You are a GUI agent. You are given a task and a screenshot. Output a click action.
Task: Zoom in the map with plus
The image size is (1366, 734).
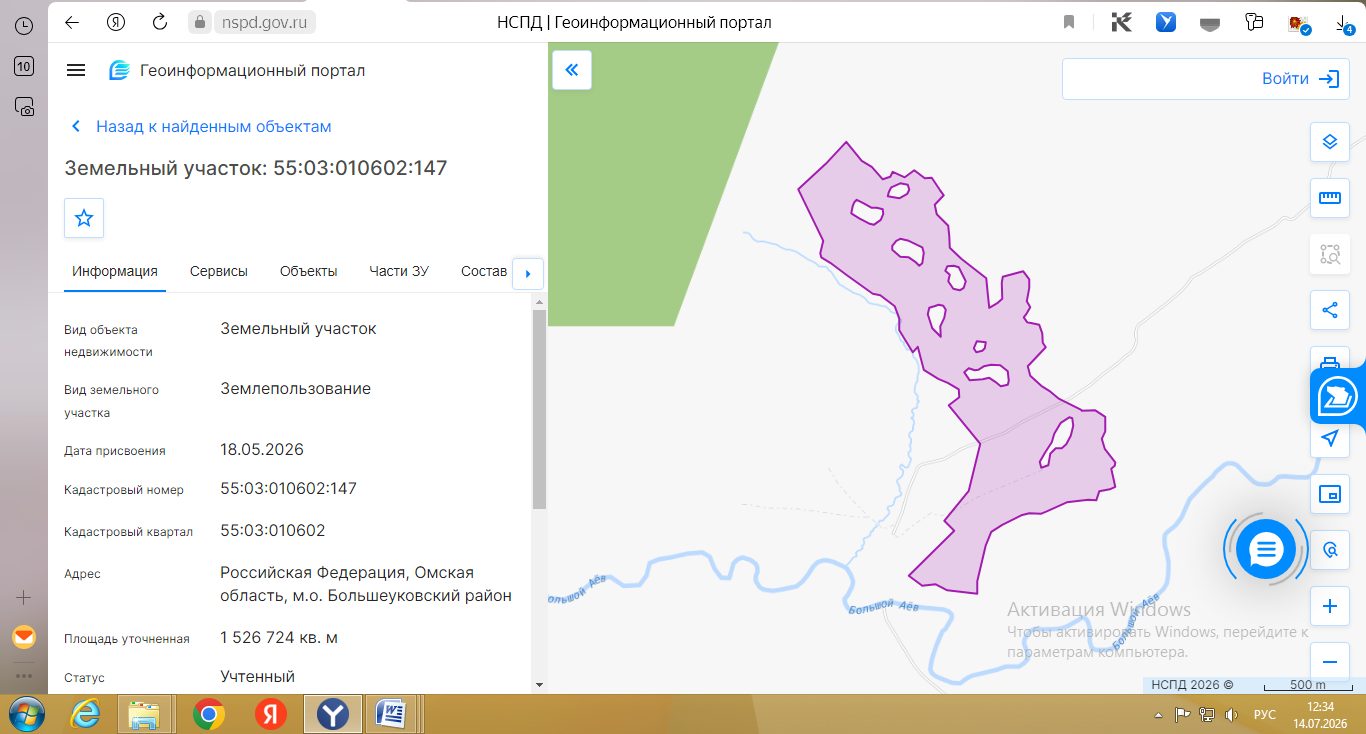[1330, 606]
